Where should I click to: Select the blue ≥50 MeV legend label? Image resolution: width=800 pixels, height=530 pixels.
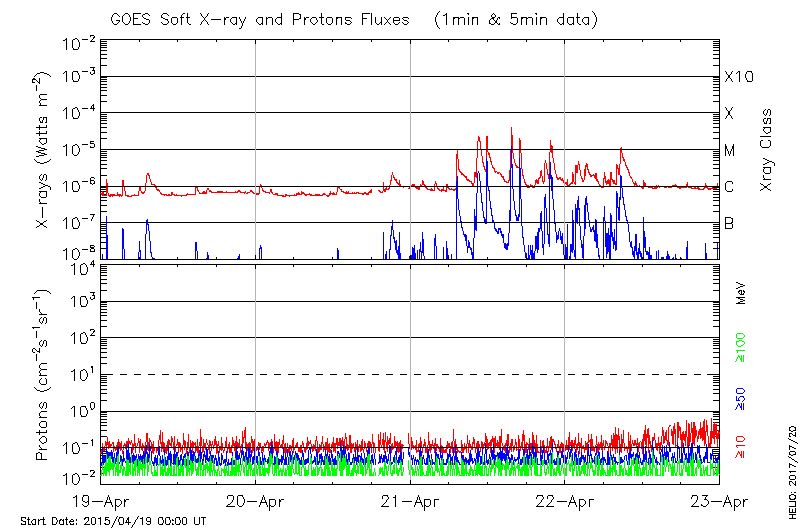(741, 397)
